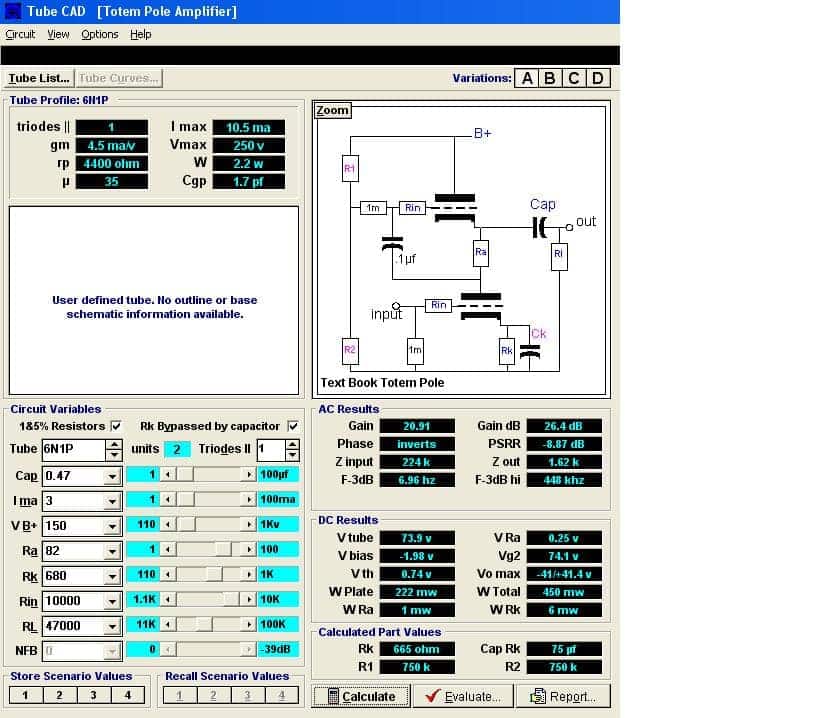Click RL slider right arrow
Viewport: 840px width, 718px height.
pyautogui.click(x=249, y=624)
